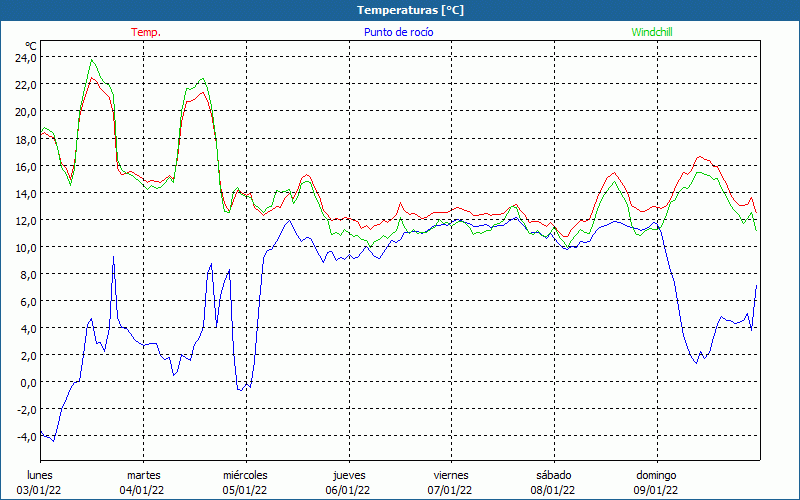Image resolution: width=800 pixels, height=500 pixels.
Task: Click the 24,0 y-axis label
Action: click(26, 58)
